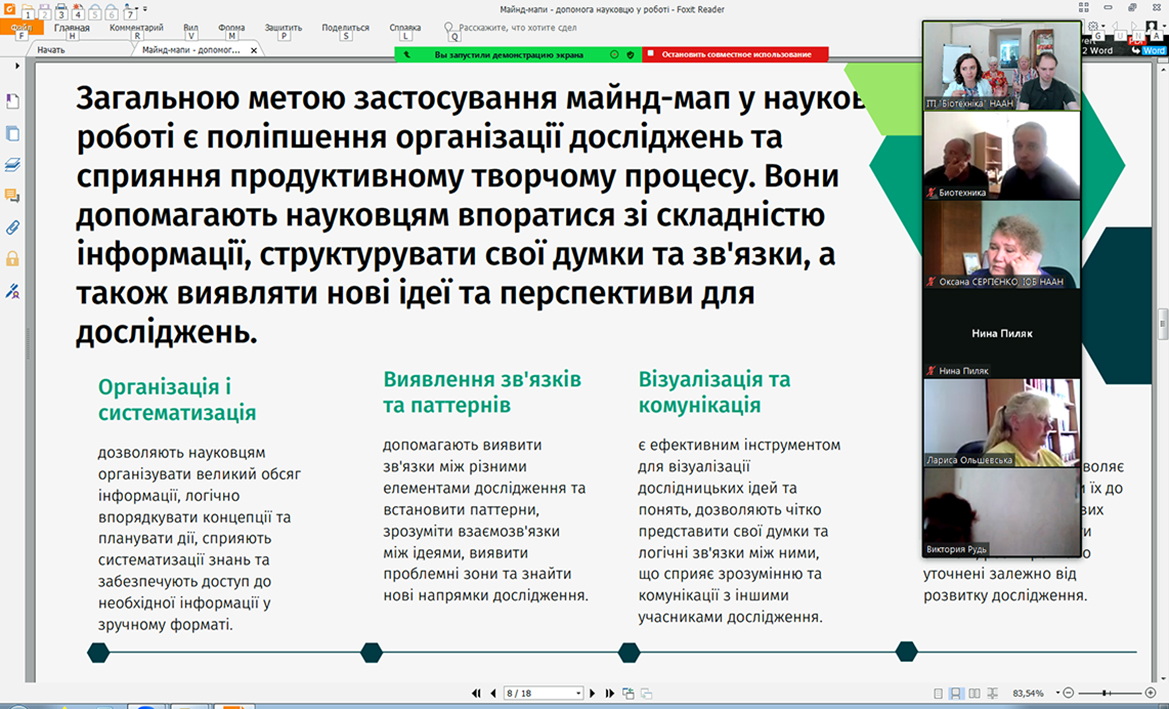
Task: Select the Биотехника participant video tile
Action: coord(1001,155)
